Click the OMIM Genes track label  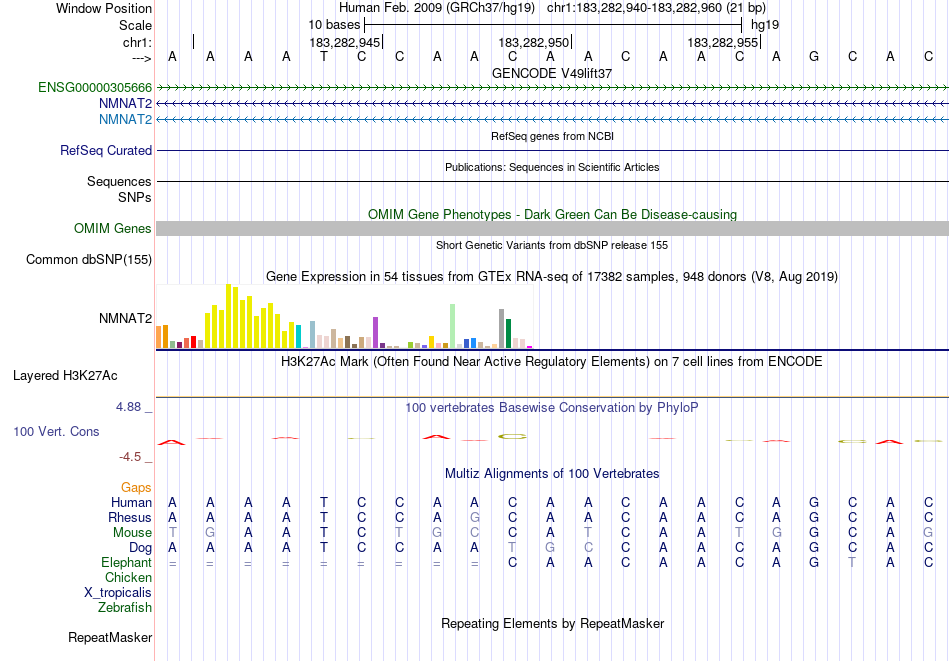(113, 228)
